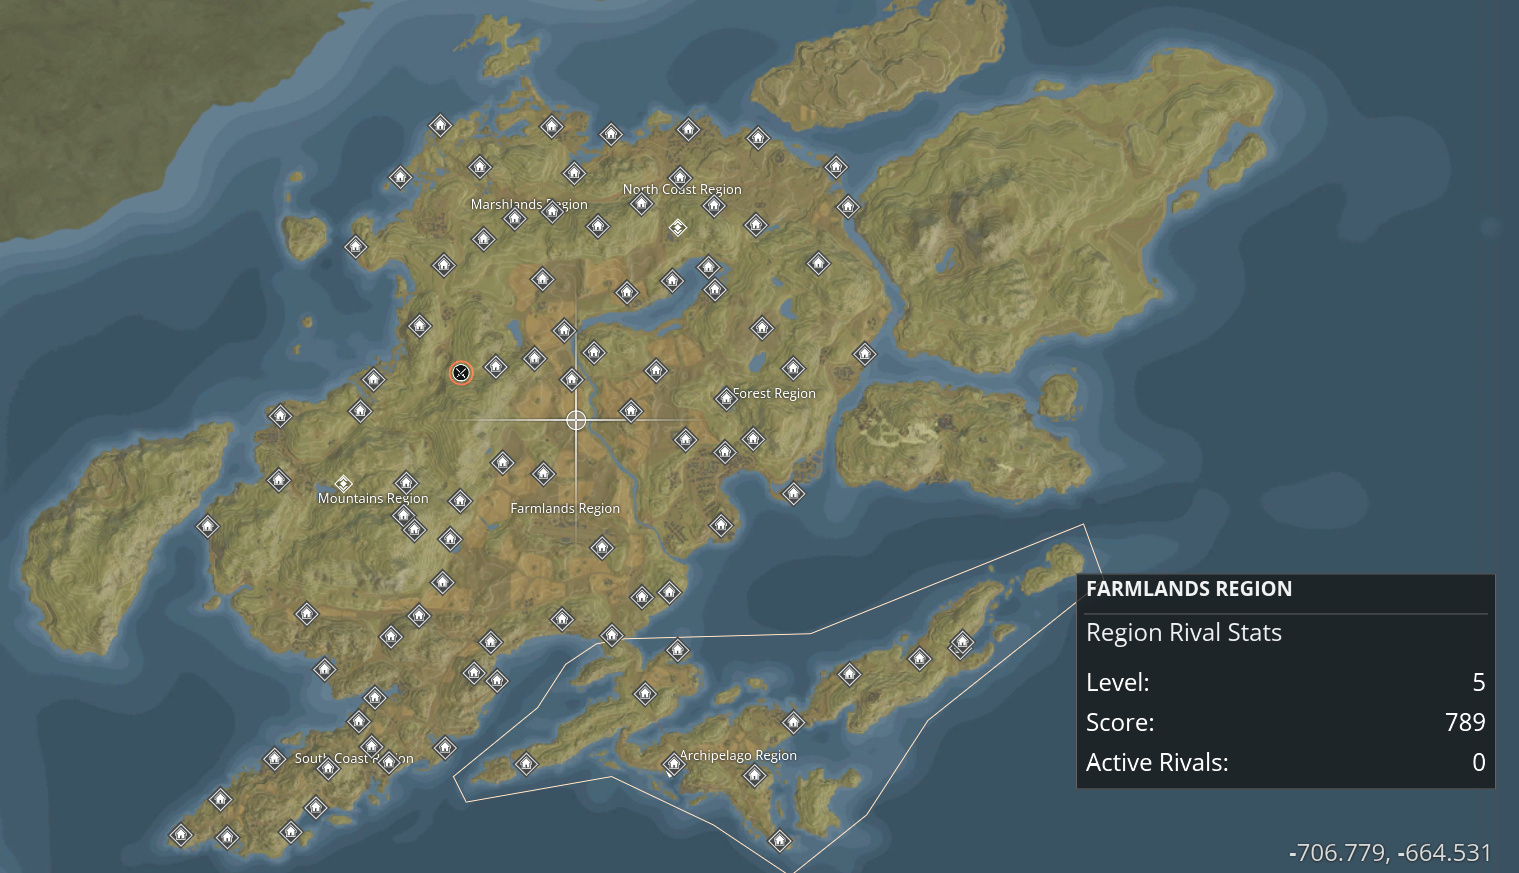The width and height of the screenshot is (1519, 873).
Task: Click the Active Rivals value 0
Action: tap(1479, 762)
